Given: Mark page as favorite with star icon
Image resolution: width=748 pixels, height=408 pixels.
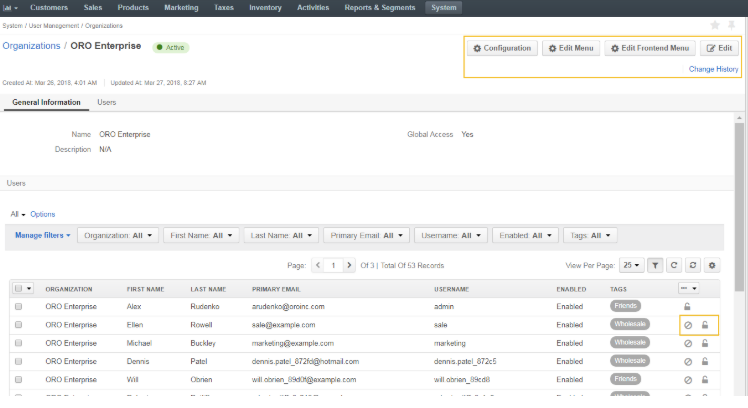Looking at the screenshot, I should pyautogui.click(x=714, y=25).
